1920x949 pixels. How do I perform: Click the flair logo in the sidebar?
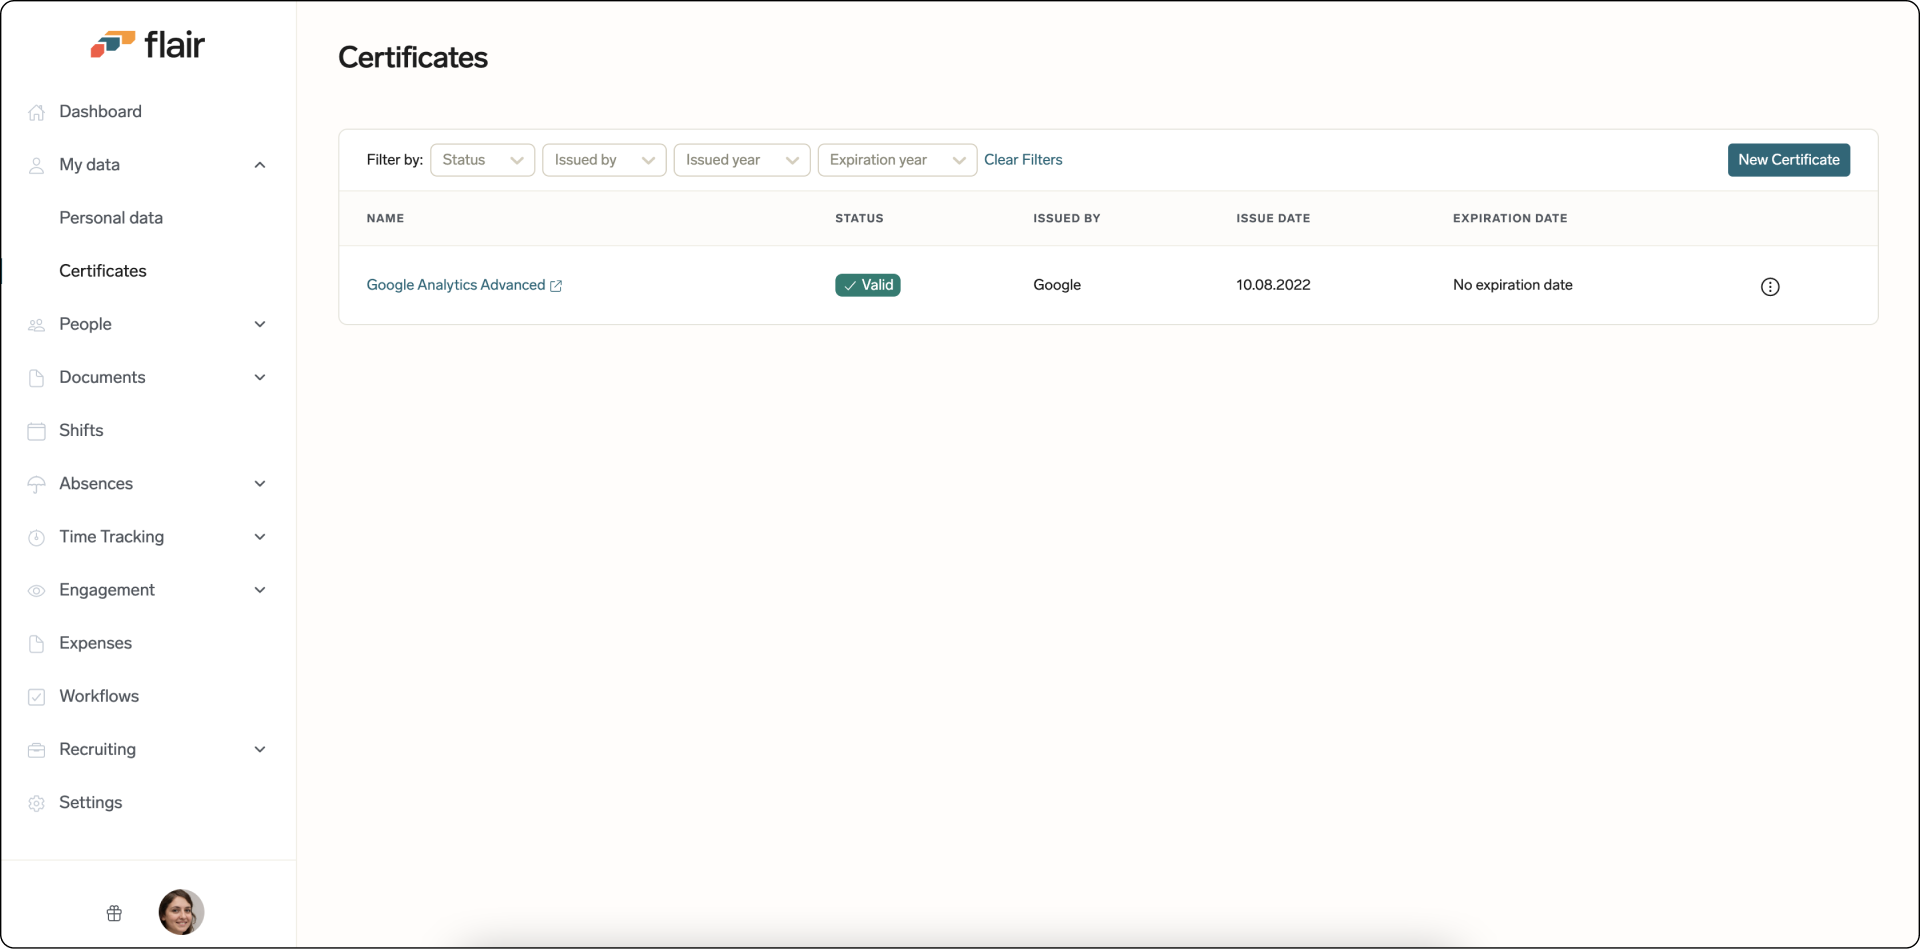click(148, 44)
